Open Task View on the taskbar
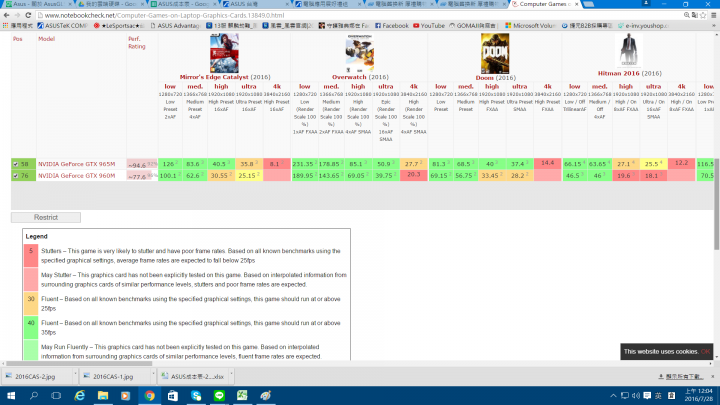 56,395
